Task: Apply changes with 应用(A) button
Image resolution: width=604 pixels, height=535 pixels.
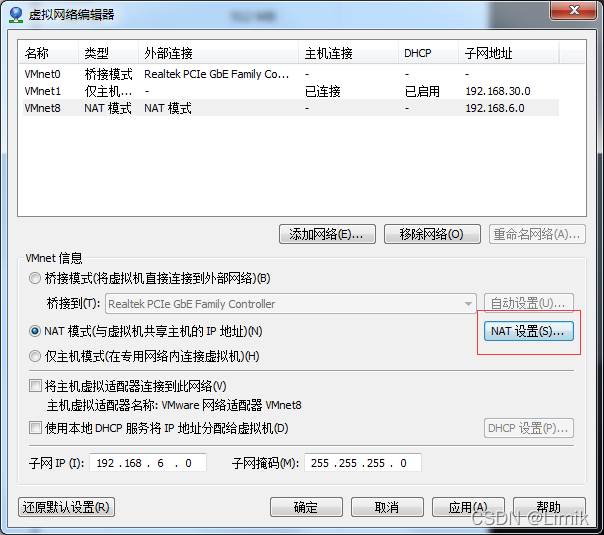Action: pyautogui.click(x=468, y=507)
